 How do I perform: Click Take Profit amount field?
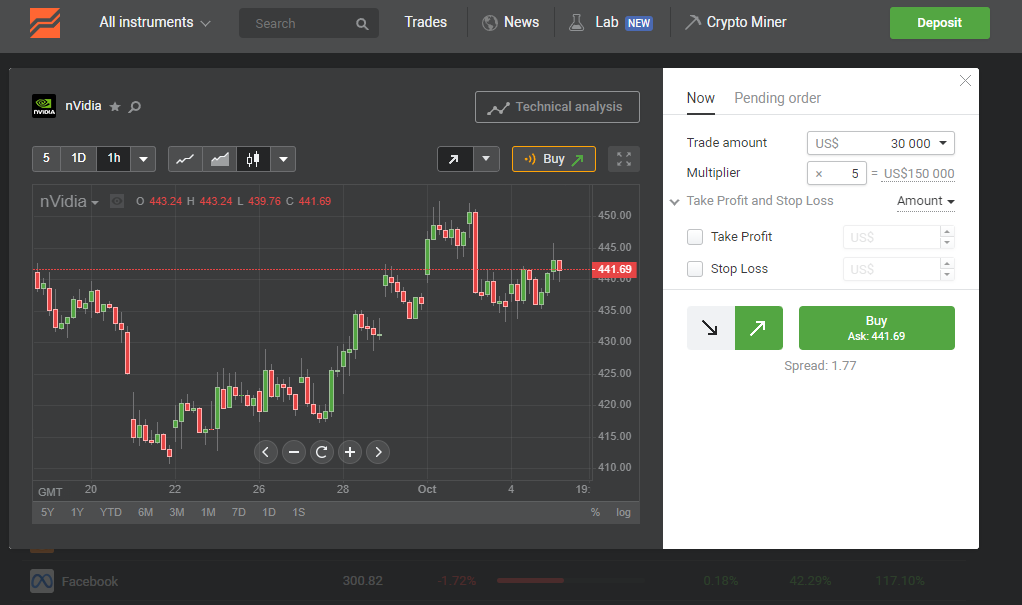point(891,237)
